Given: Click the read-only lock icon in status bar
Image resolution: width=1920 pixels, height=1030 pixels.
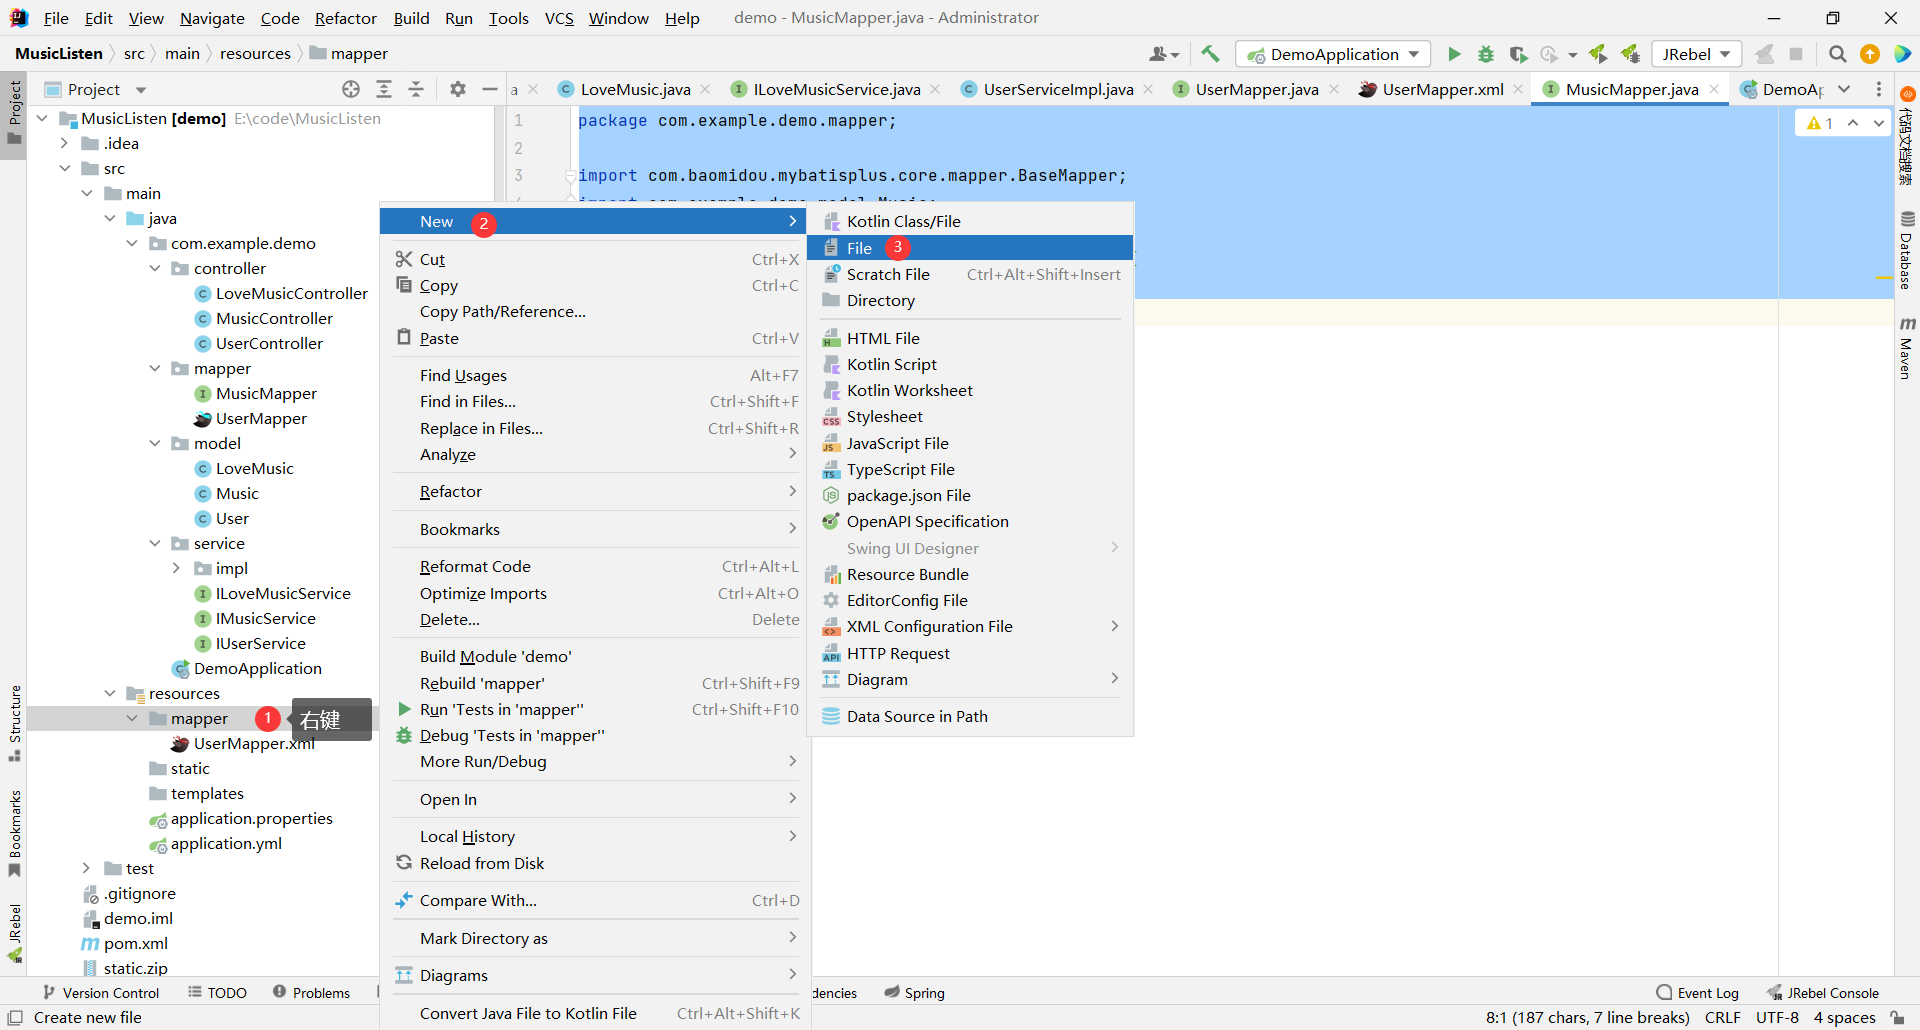Looking at the screenshot, I should click(x=1897, y=1017).
